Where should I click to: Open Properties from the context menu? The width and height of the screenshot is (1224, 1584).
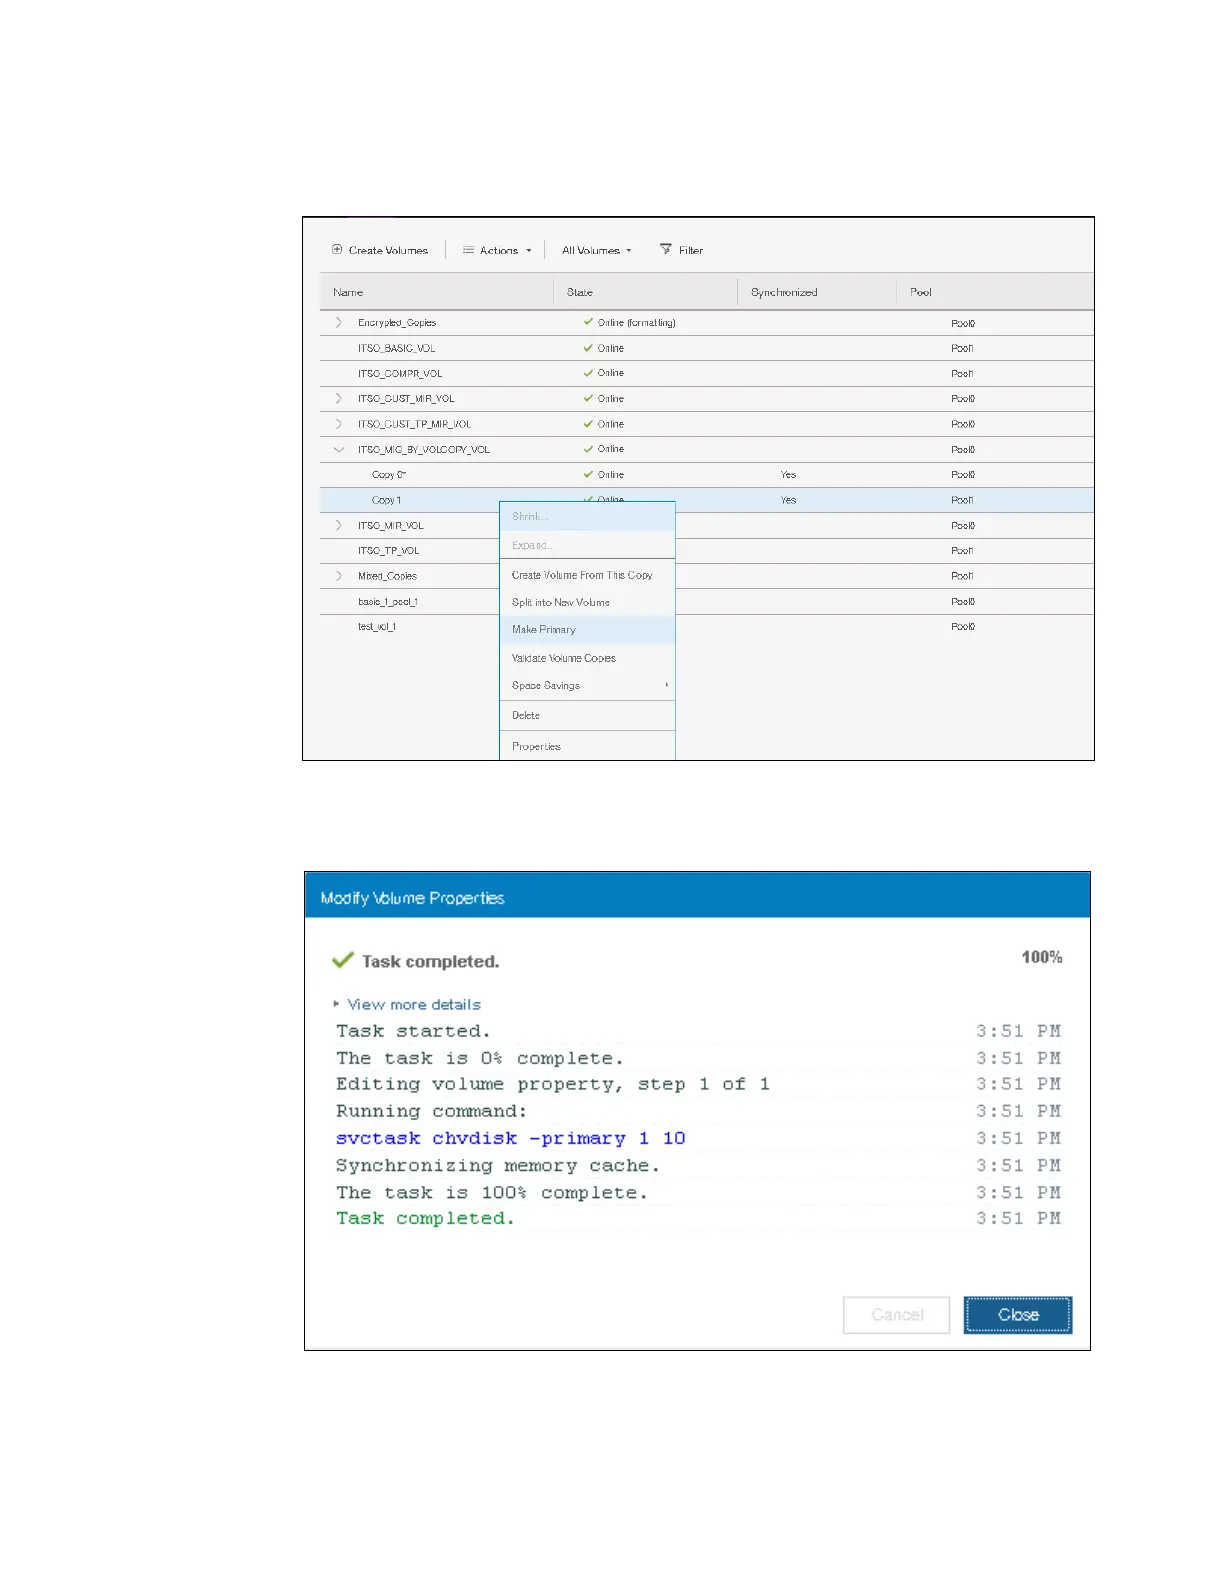point(536,746)
